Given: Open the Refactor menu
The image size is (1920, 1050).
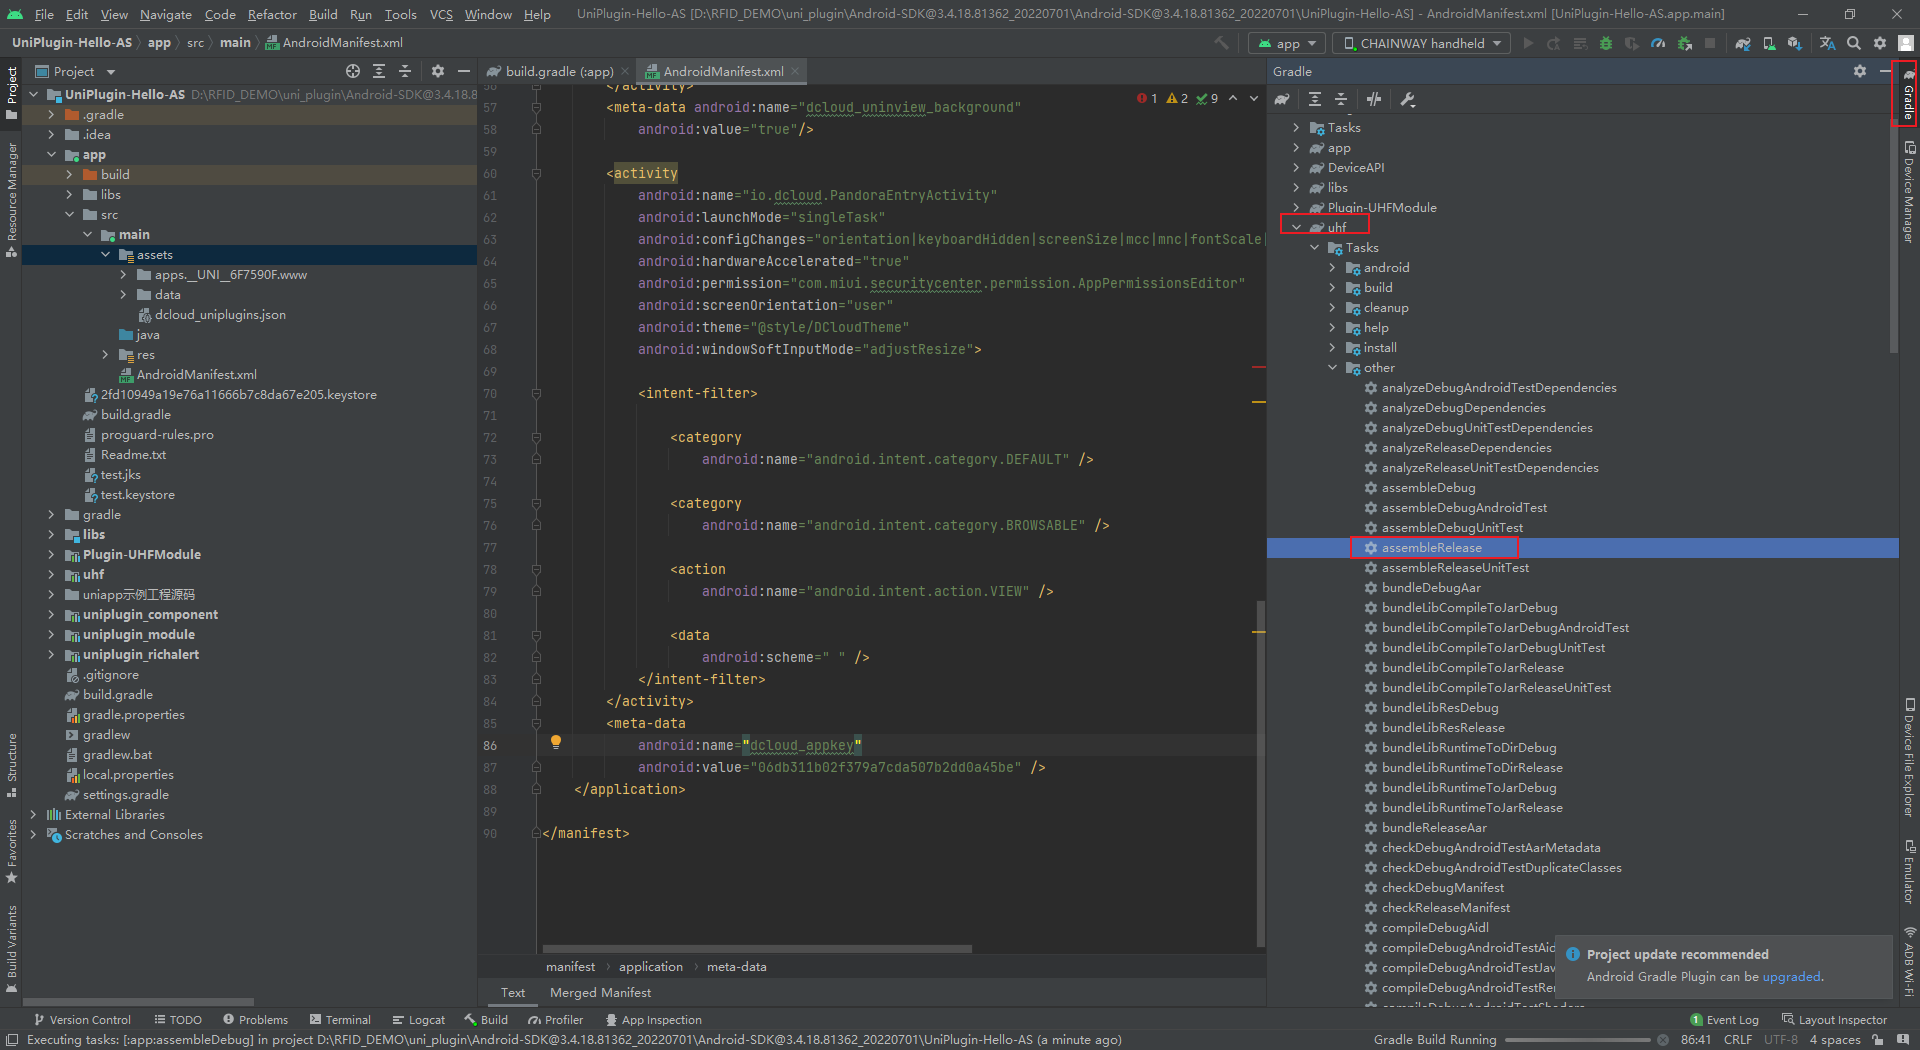Looking at the screenshot, I should 272,14.
